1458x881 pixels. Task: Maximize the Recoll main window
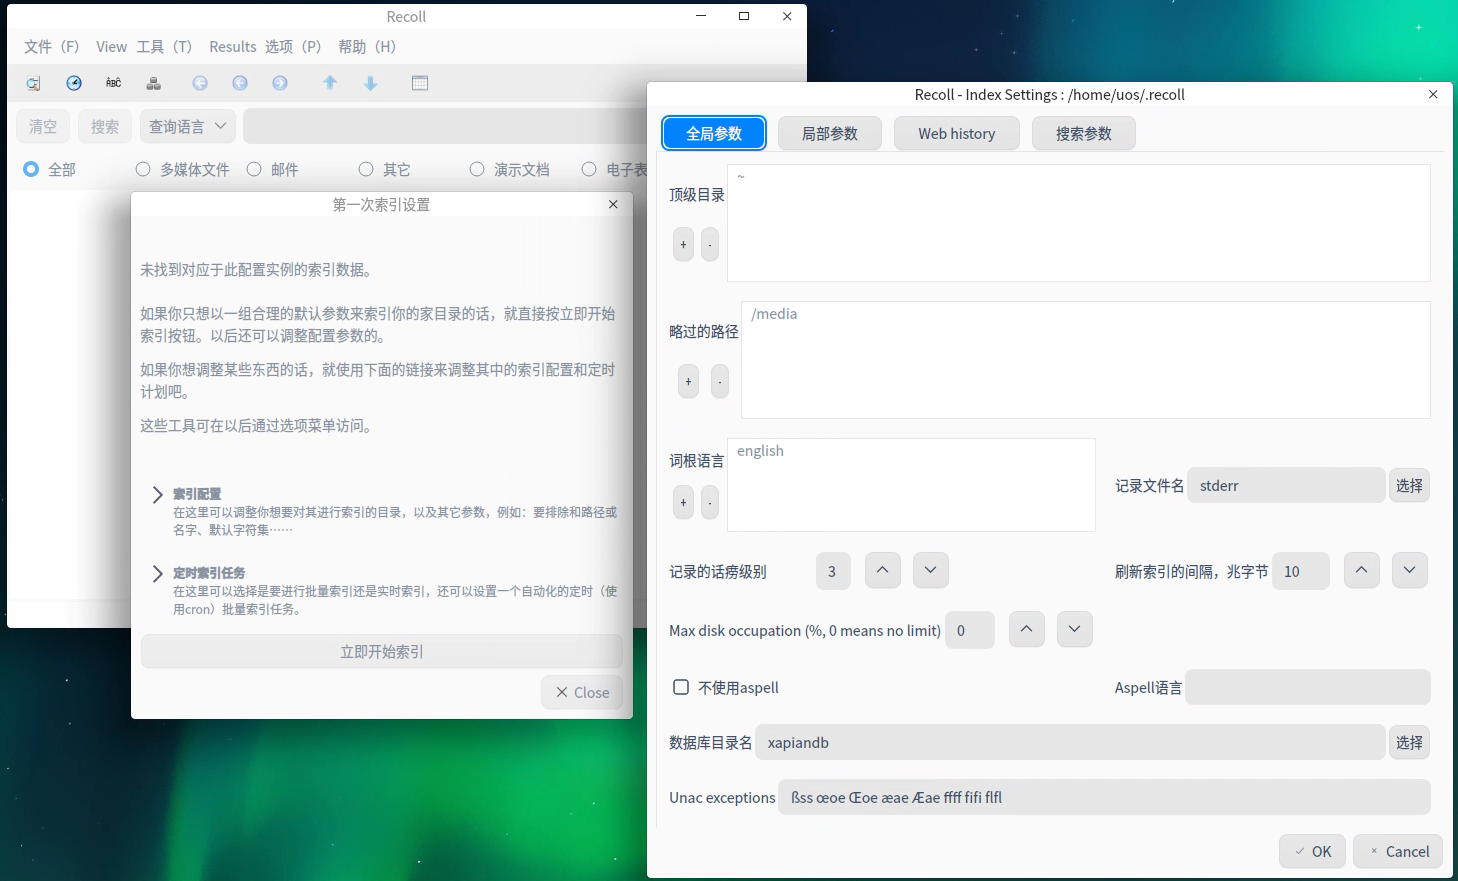[744, 16]
